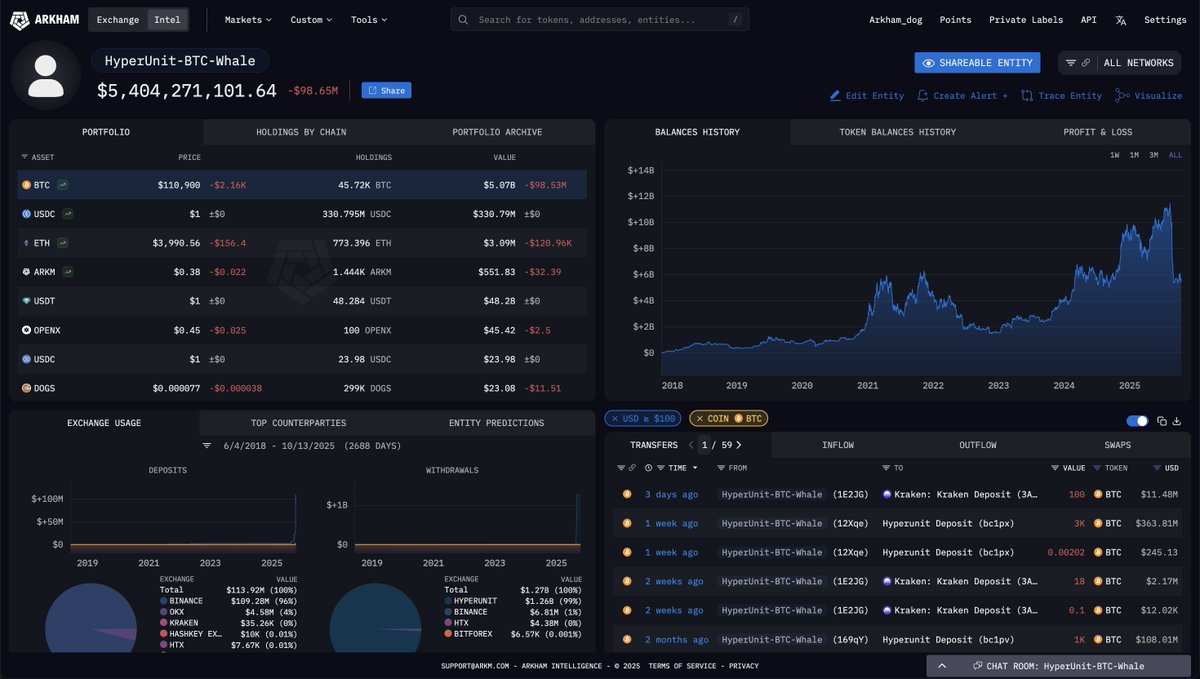
Task: Open the language translation icon
Action: (1121, 20)
